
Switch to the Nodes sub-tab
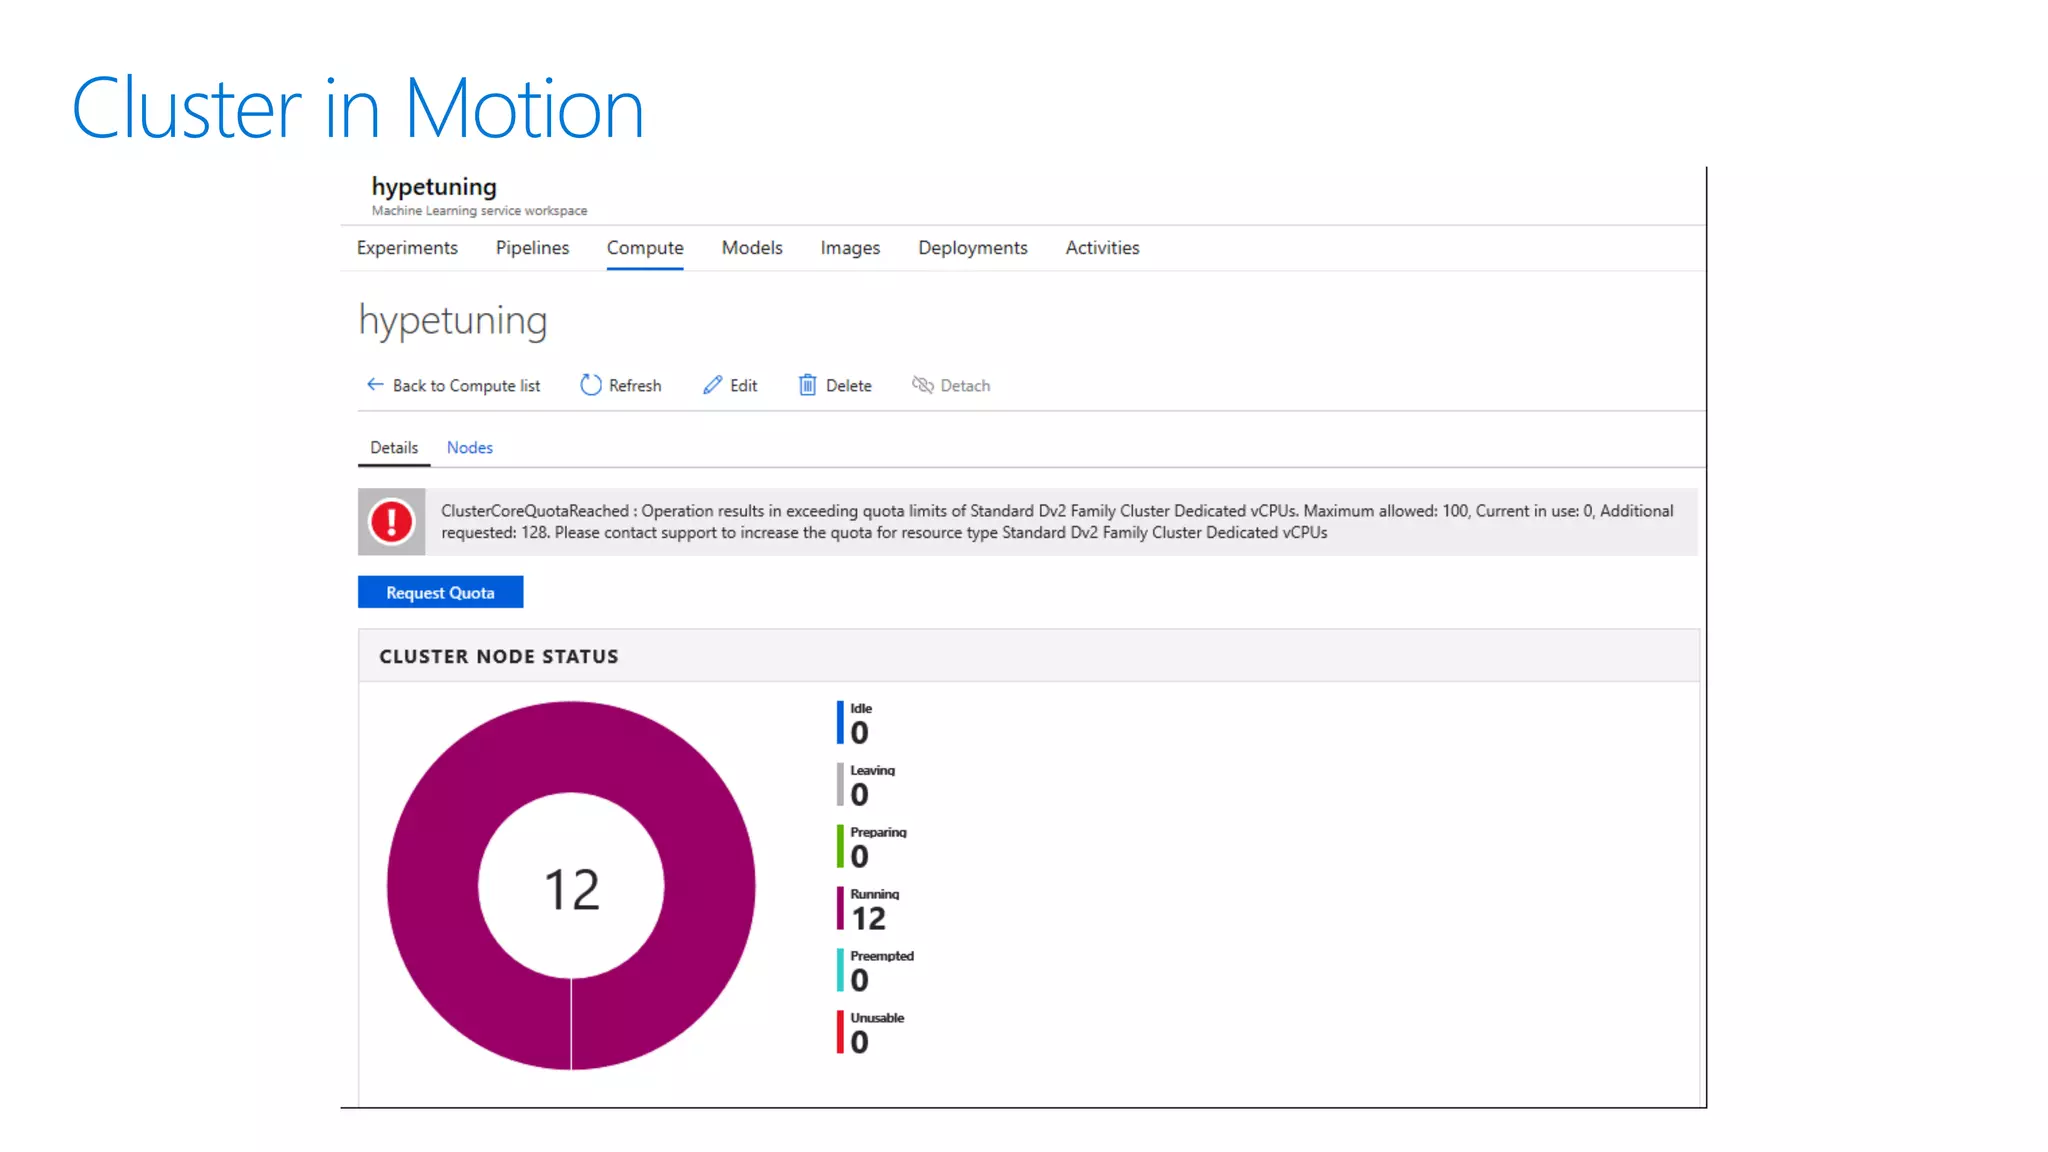coord(469,448)
